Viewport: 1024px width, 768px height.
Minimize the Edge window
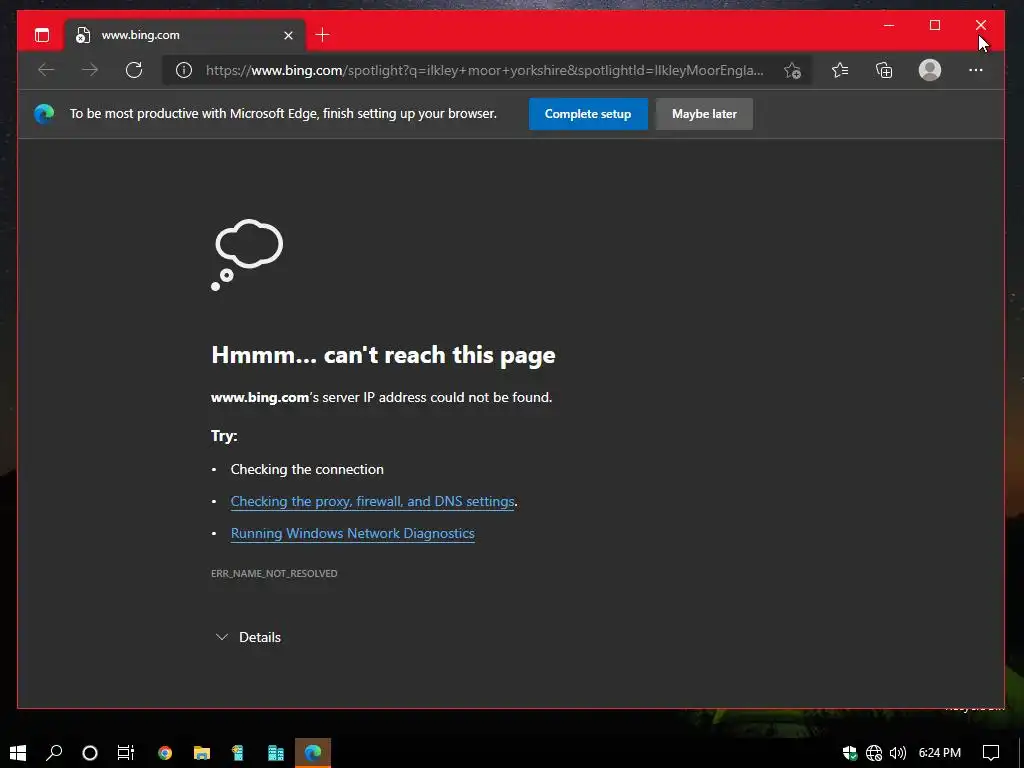click(x=889, y=25)
